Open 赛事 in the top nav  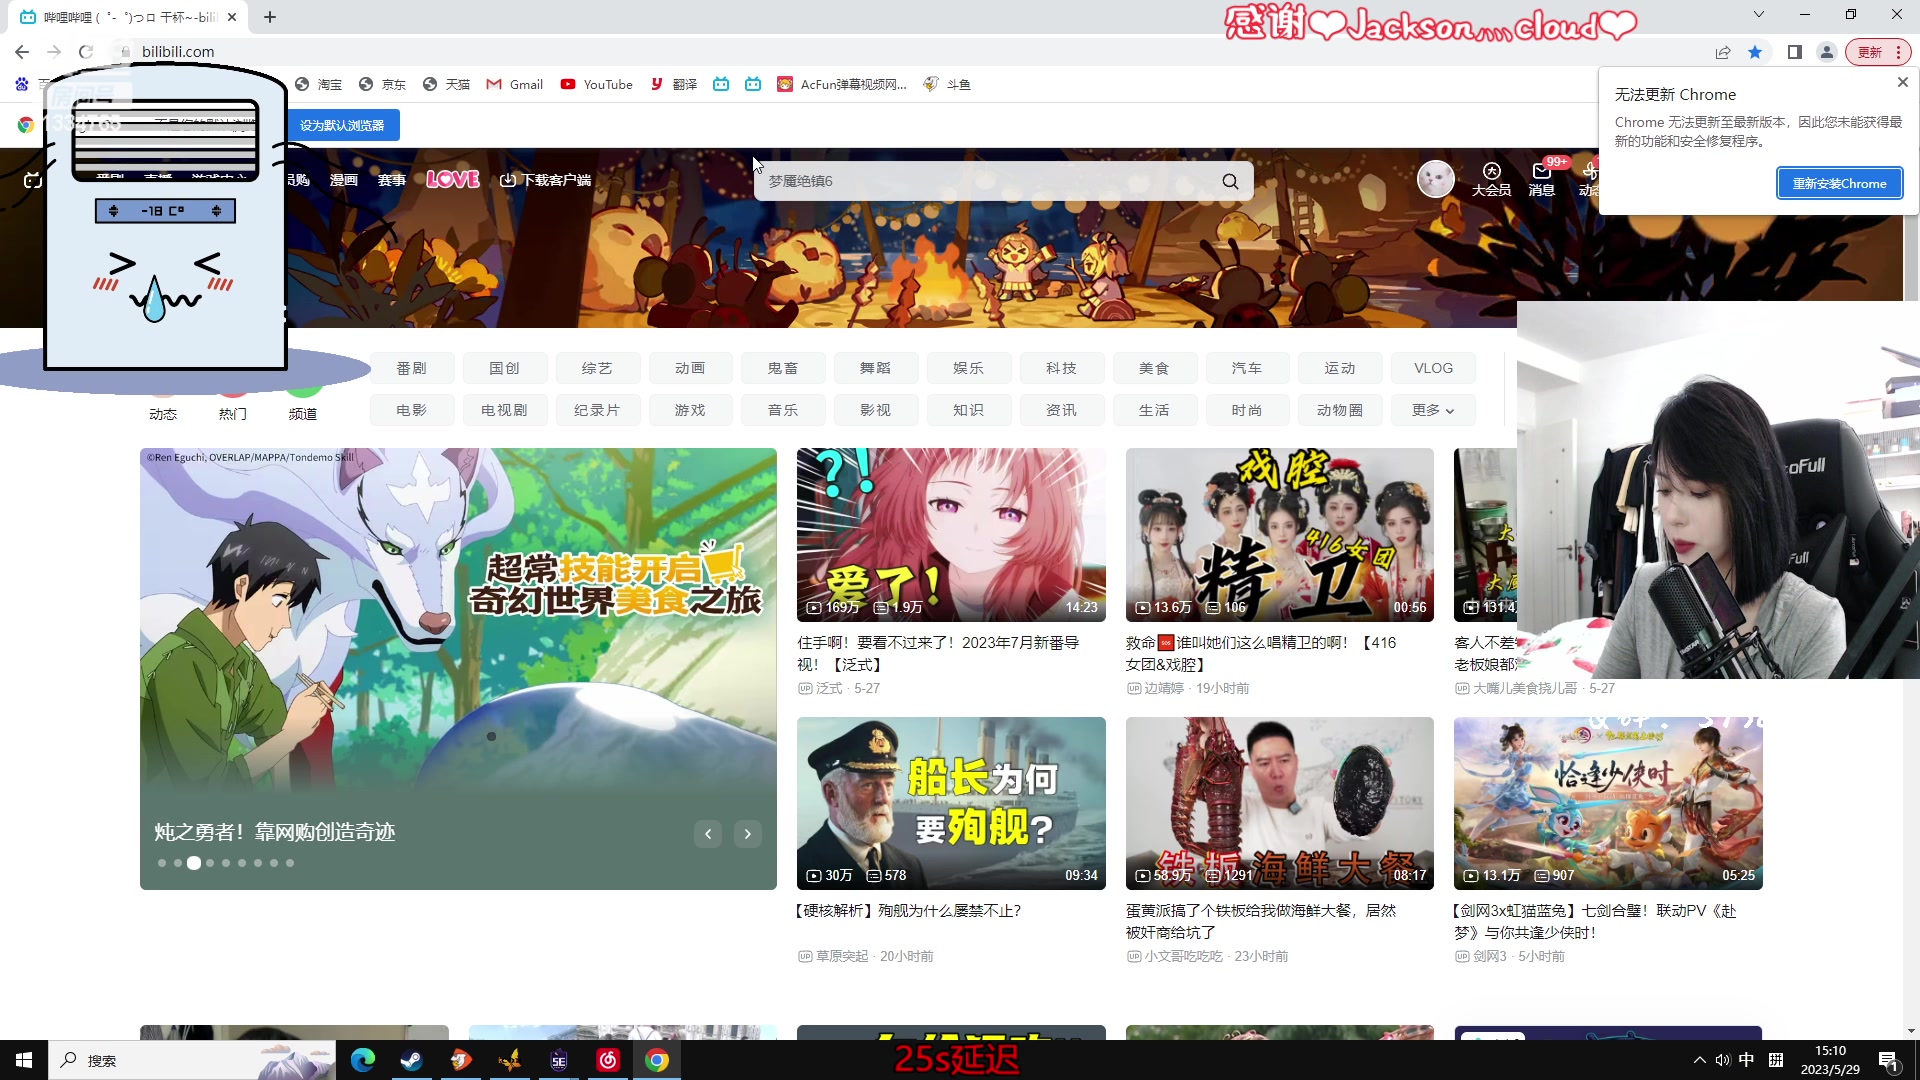pyautogui.click(x=391, y=180)
